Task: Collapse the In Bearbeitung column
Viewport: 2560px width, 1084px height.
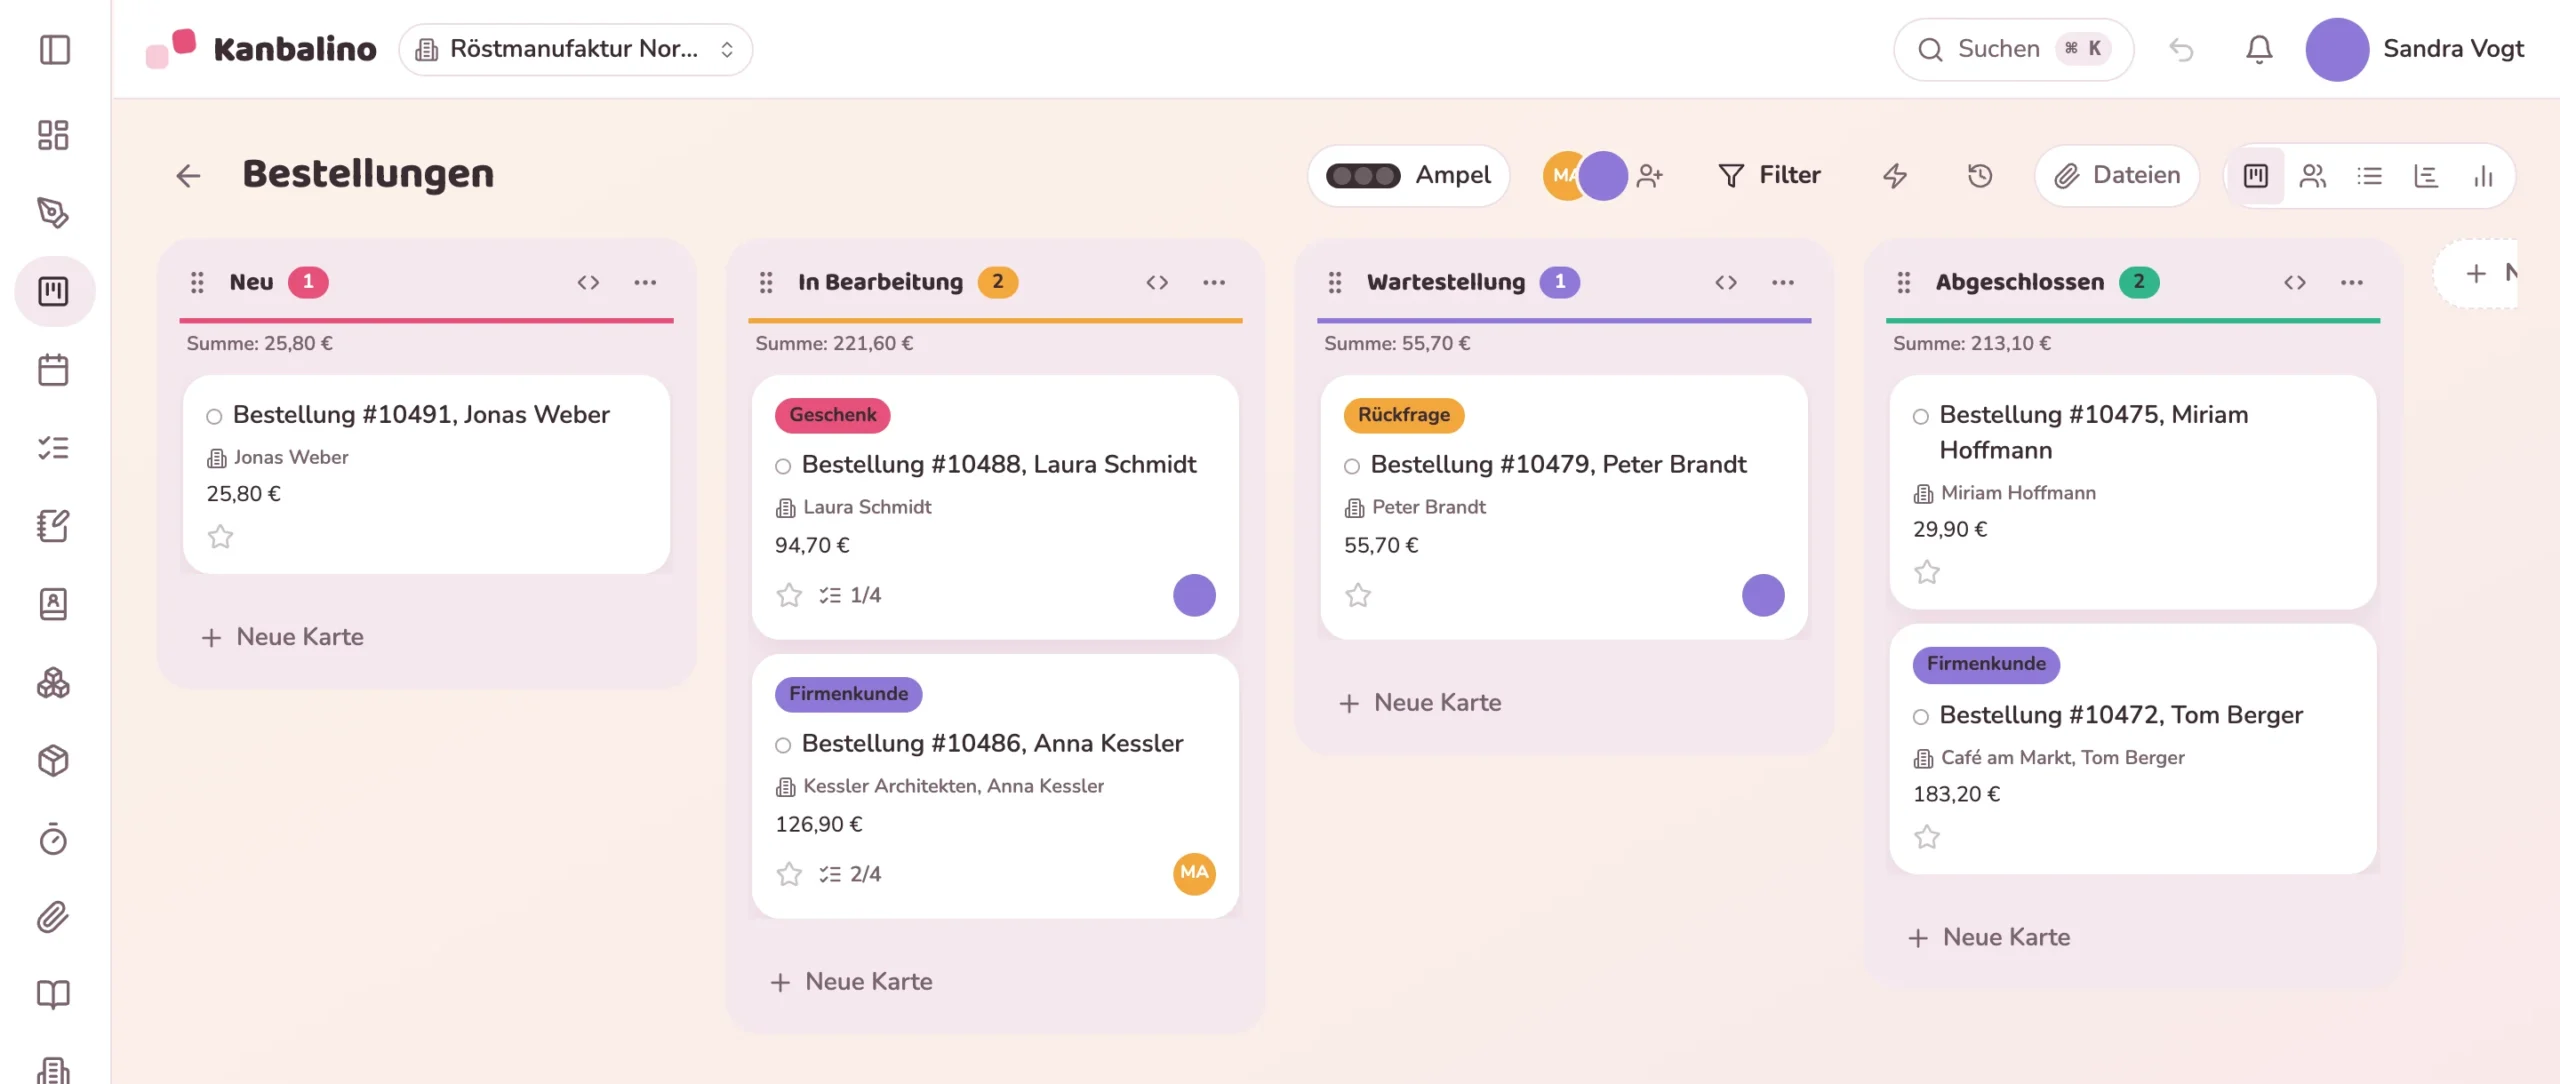Action: [x=1157, y=282]
